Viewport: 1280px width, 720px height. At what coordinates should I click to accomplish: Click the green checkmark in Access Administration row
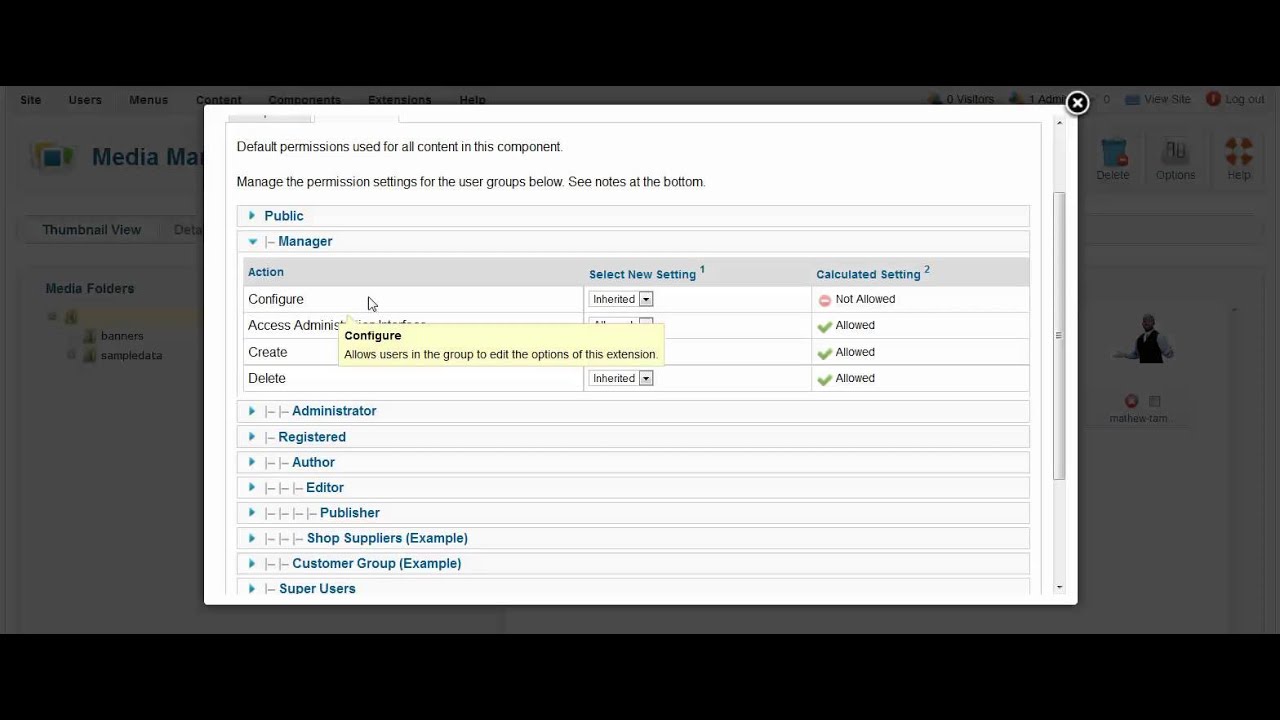tap(824, 326)
